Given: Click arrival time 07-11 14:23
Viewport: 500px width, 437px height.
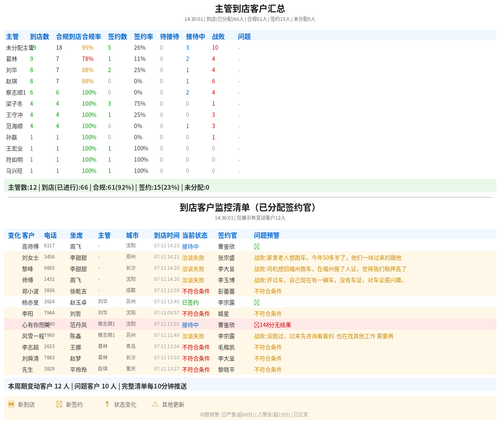Looking at the screenshot, I should click(x=167, y=246).
